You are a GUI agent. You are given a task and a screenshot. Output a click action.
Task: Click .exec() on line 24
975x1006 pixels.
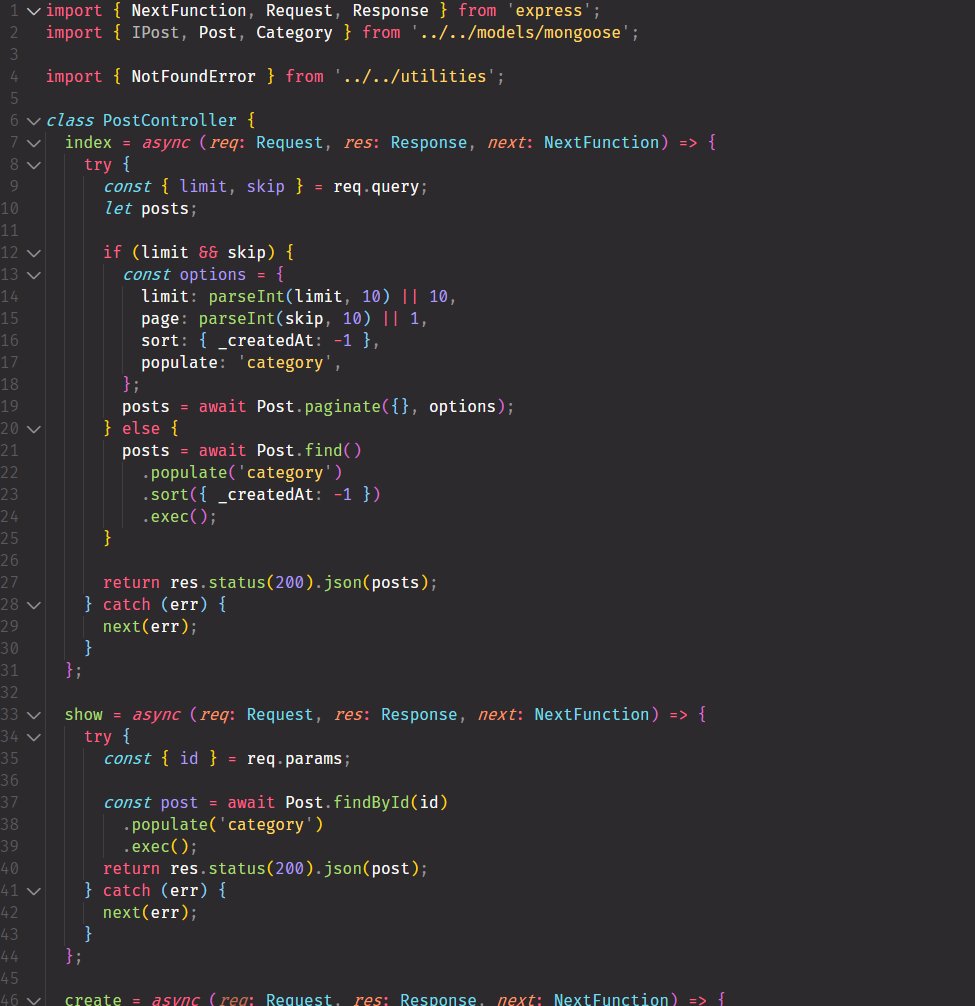(x=174, y=516)
